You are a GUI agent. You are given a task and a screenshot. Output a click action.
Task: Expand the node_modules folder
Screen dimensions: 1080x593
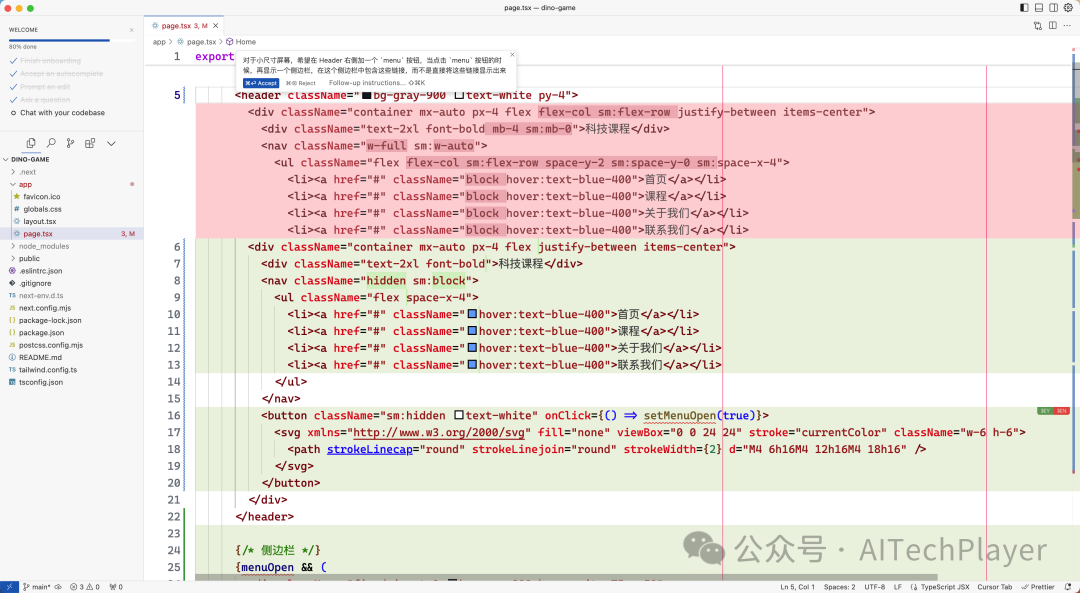pos(44,245)
